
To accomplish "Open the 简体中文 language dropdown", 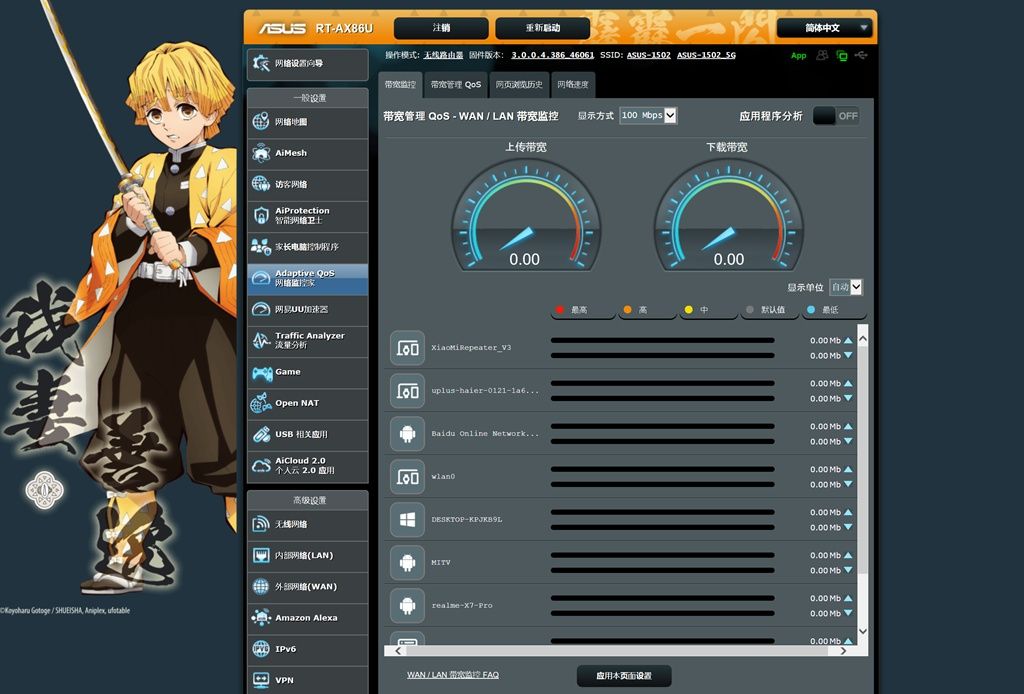I will [x=826, y=28].
